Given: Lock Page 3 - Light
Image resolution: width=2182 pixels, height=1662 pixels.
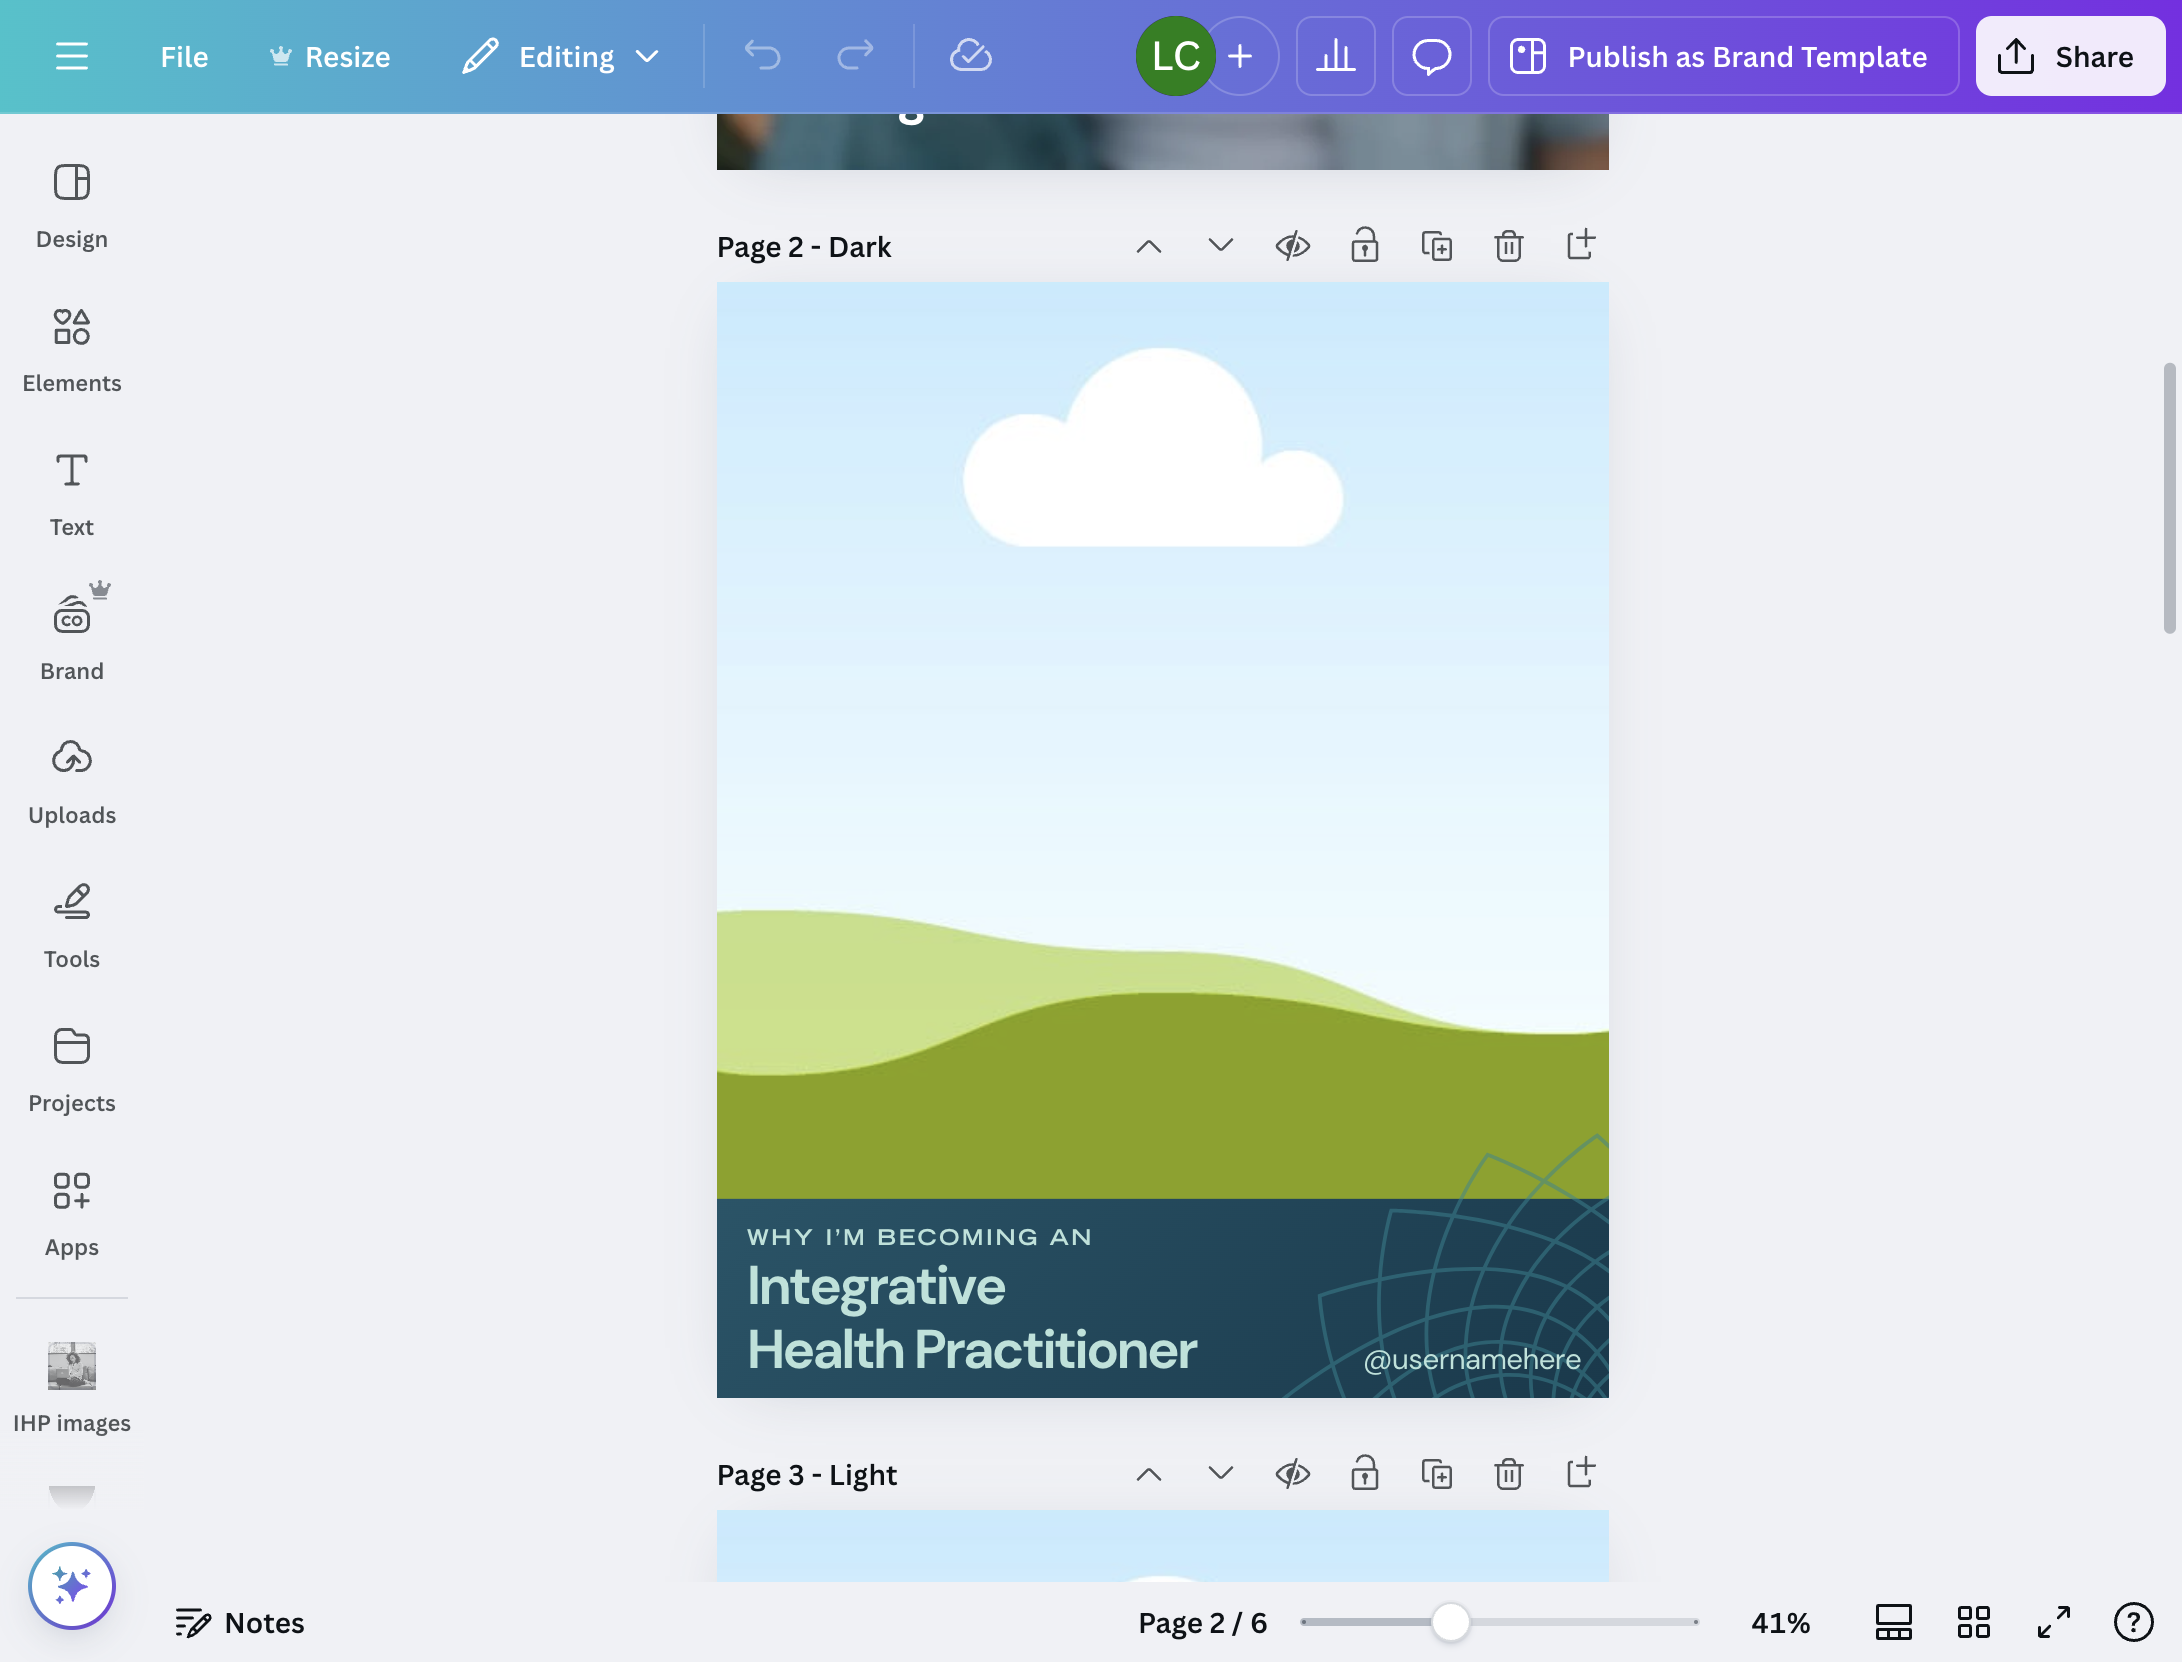Looking at the screenshot, I should click(1365, 1474).
